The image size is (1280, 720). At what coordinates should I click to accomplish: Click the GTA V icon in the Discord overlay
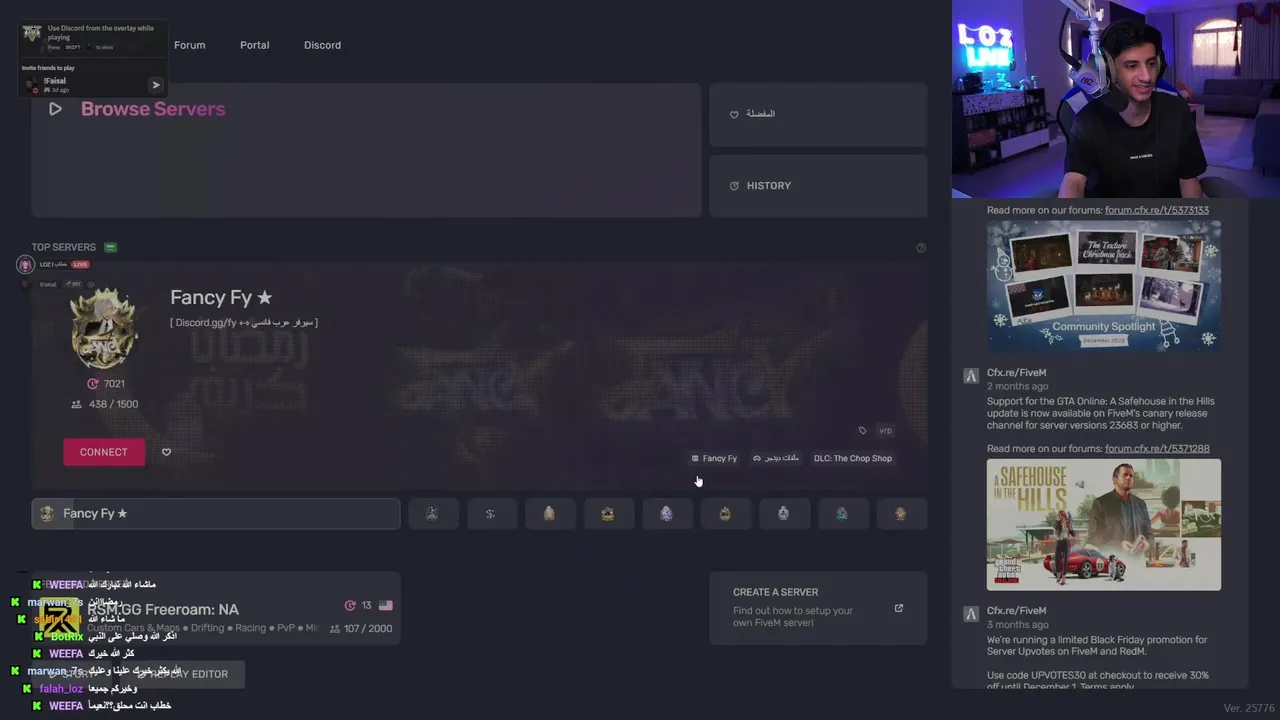click(32, 34)
